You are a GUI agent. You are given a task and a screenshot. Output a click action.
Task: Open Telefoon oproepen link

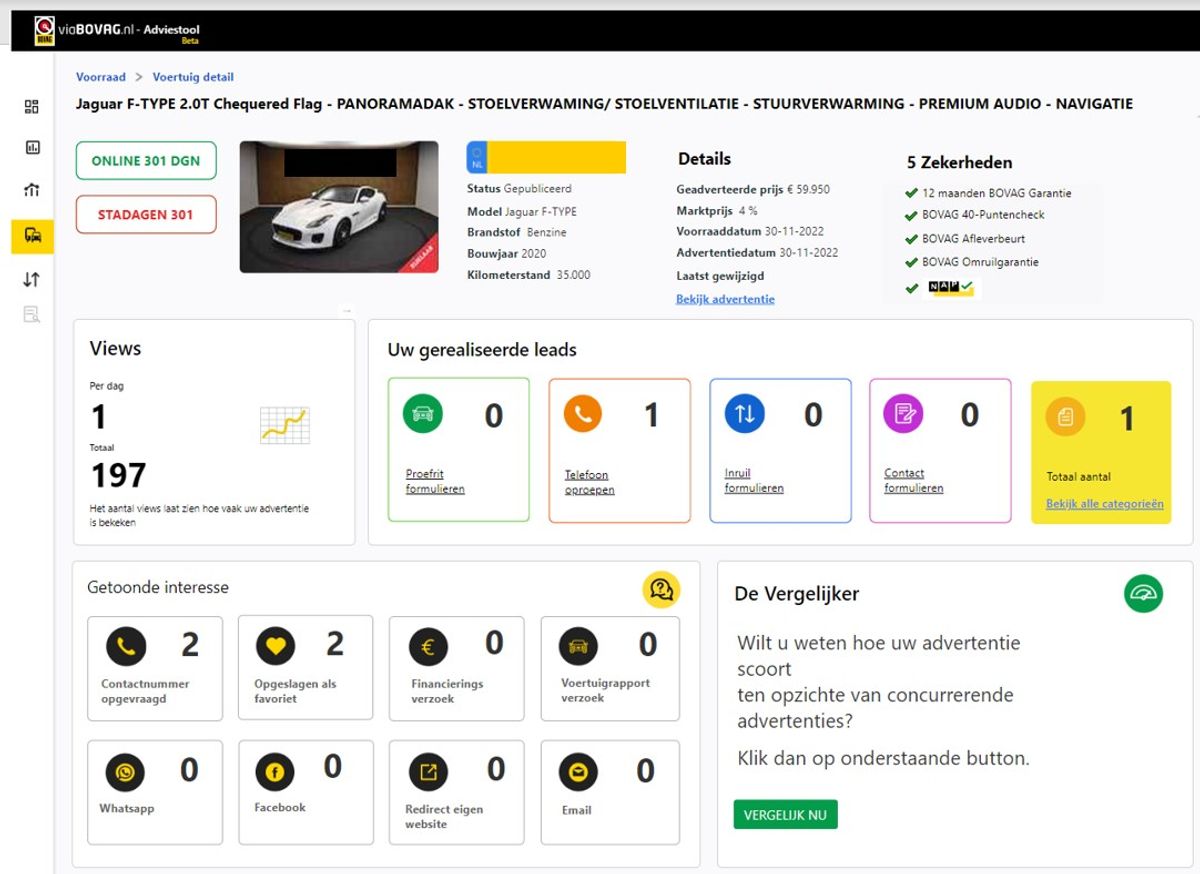tap(590, 482)
